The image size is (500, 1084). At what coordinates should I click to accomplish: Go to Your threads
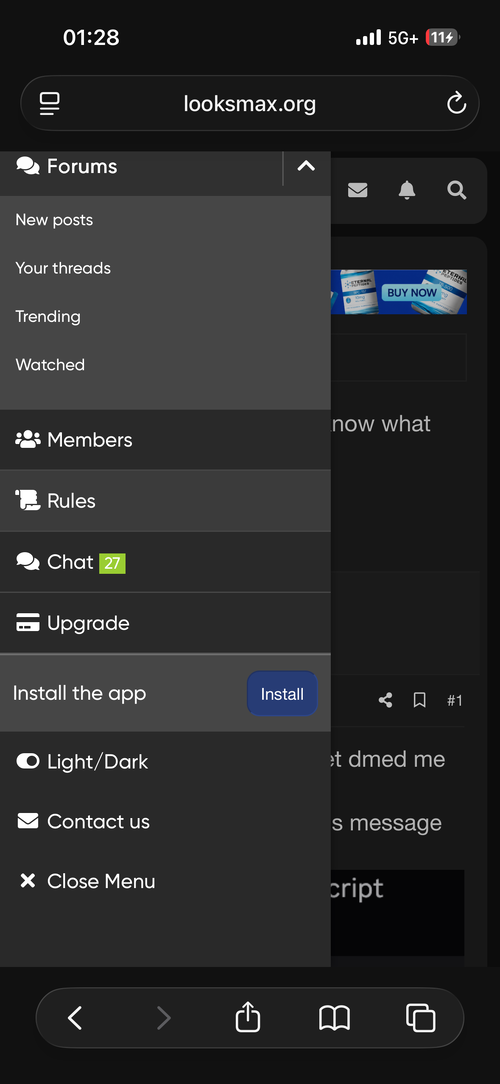tap(63, 268)
